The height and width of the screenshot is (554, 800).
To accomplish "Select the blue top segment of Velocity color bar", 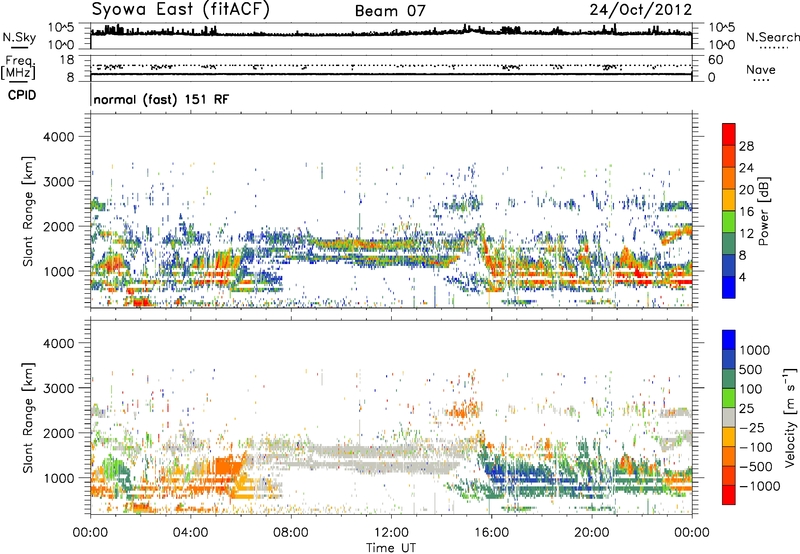I will point(729,340).
